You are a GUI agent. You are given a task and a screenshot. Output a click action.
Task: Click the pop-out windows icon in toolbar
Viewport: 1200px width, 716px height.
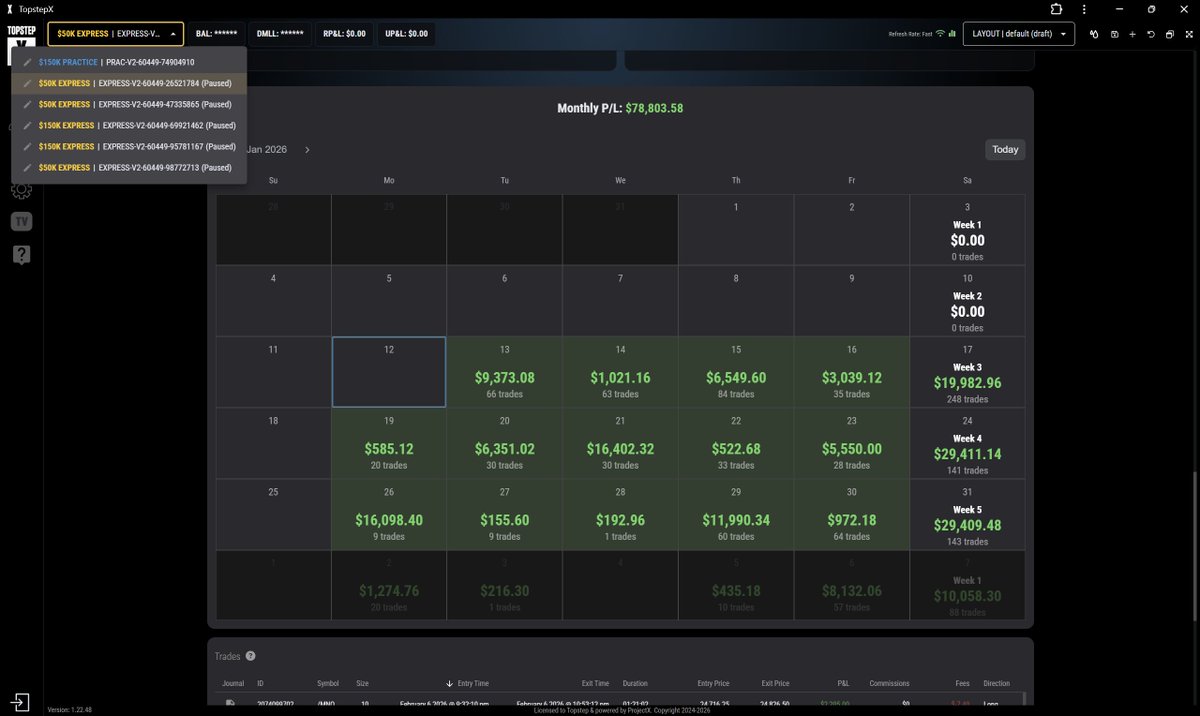pos(1169,34)
